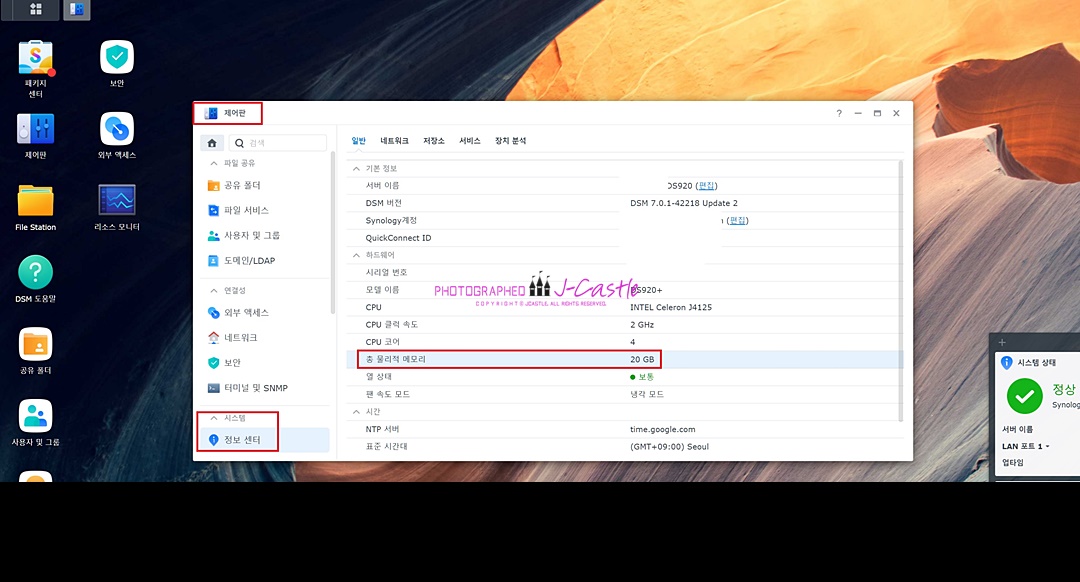Select the serial number (시리얼 번호) row
This screenshot has width=1080, height=582.
click(x=623, y=273)
